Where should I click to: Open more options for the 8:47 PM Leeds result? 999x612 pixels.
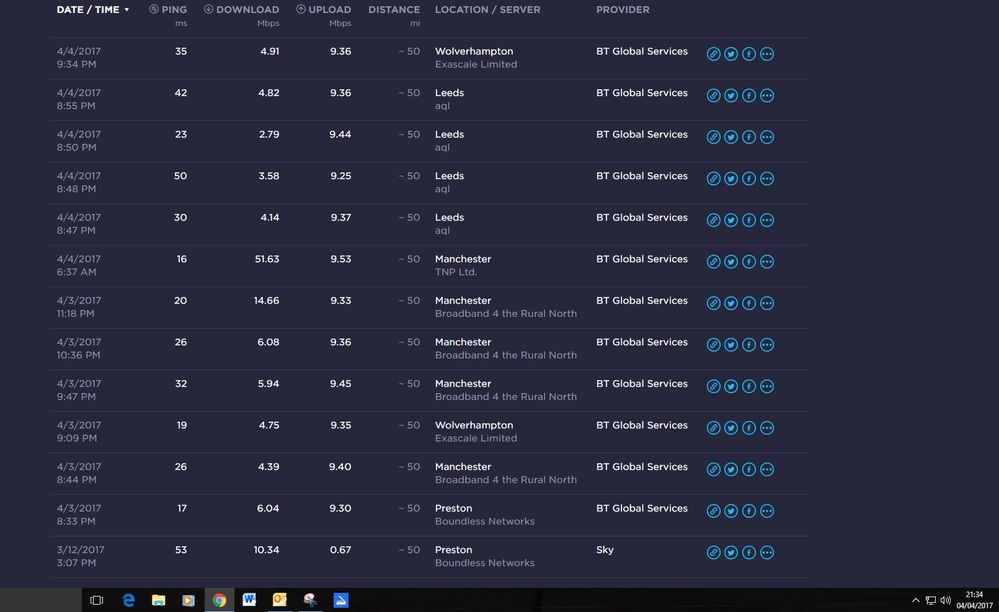tap(767, 220)
